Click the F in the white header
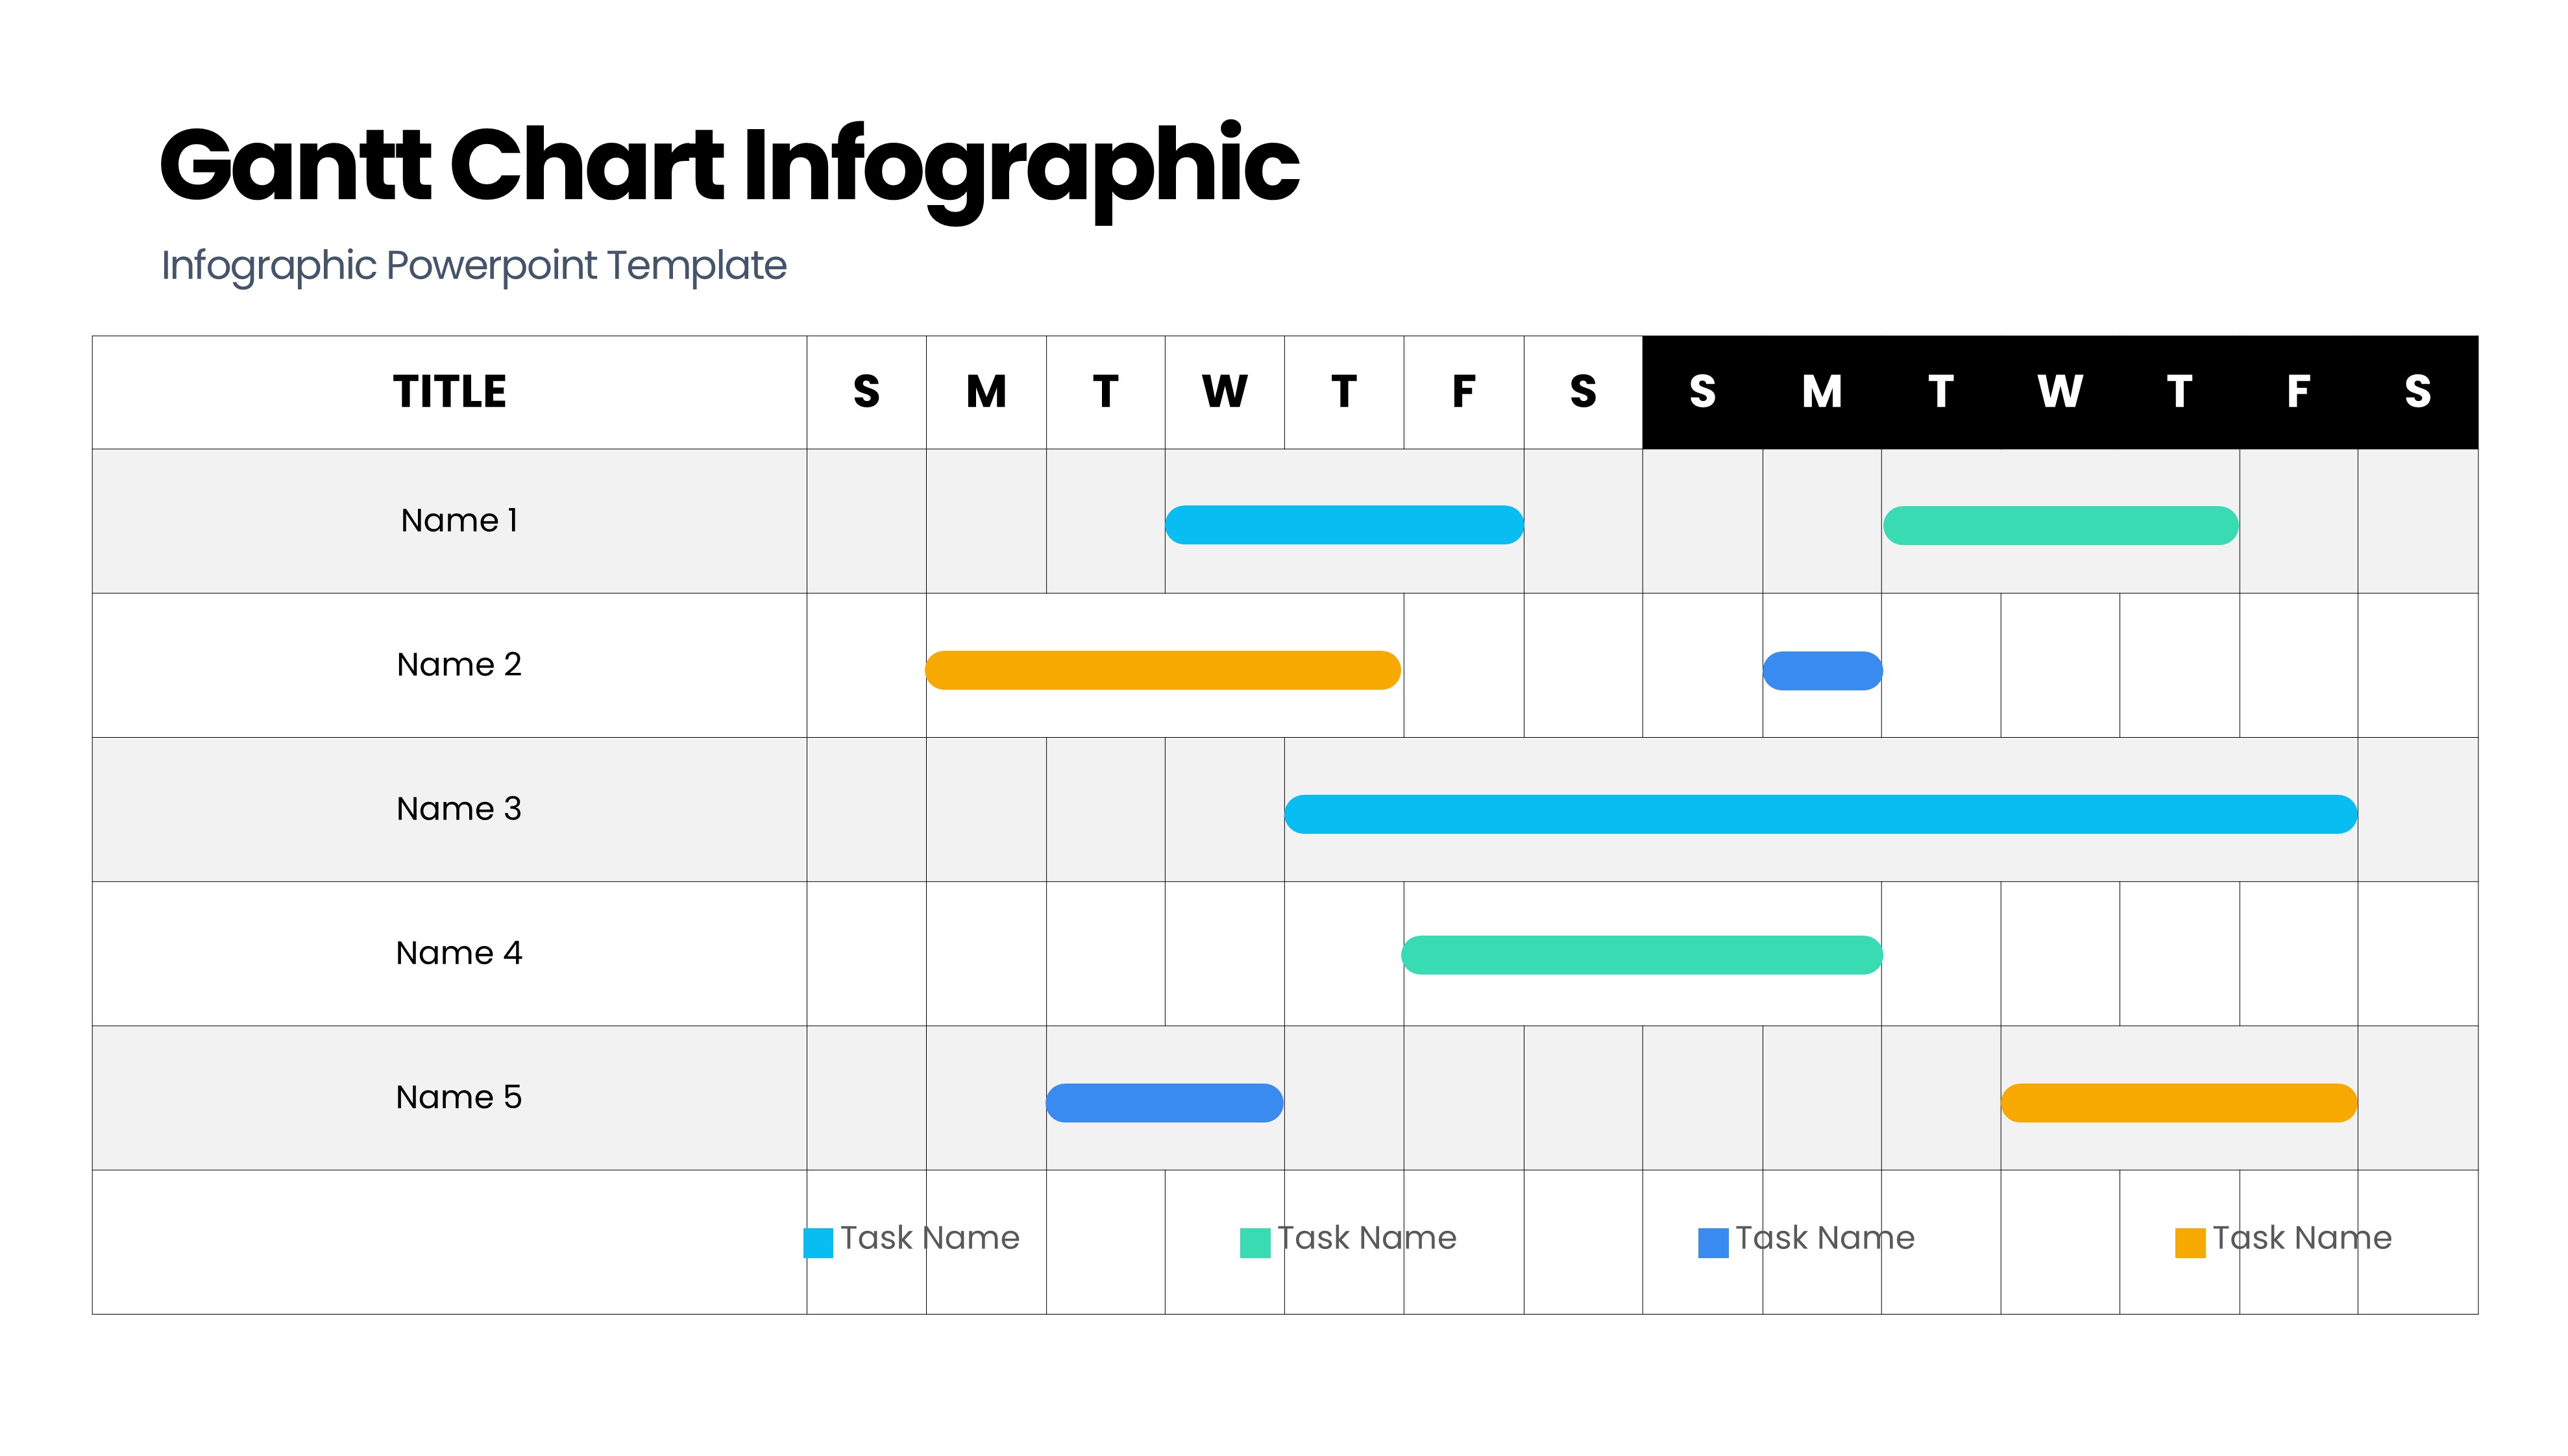 tap(1463, 392)
